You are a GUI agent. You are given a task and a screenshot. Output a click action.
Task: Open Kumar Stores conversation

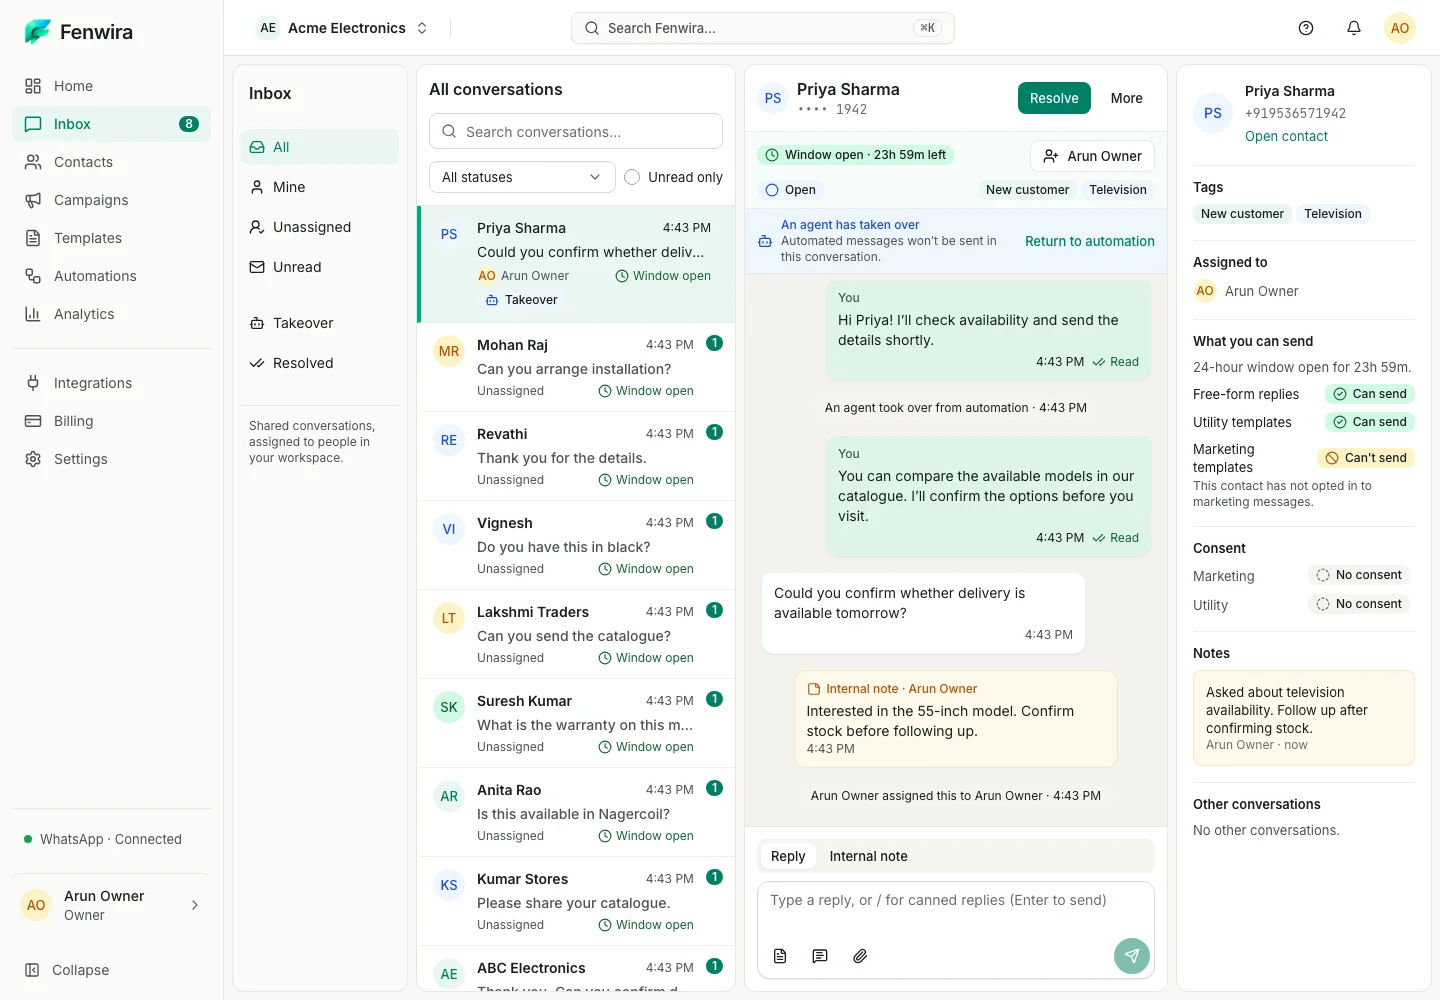(576, 901)
